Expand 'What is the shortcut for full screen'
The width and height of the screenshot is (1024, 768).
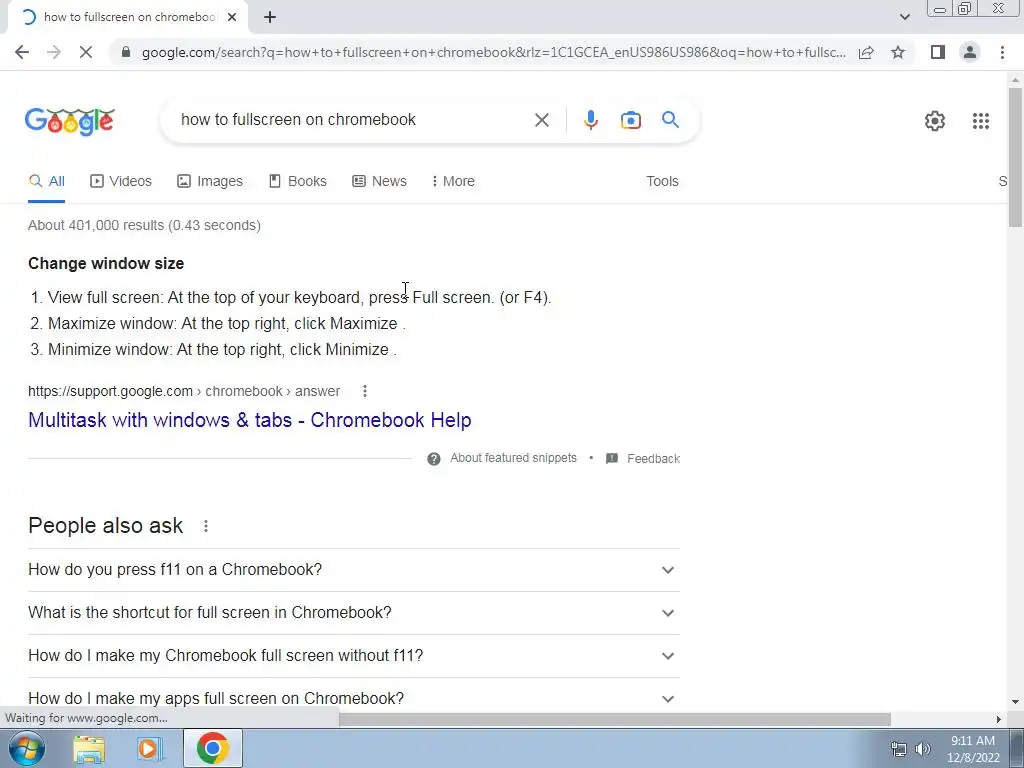coord(354,613)
